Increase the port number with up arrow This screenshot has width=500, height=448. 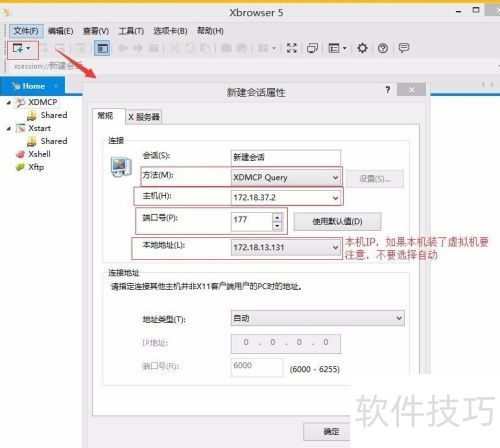pos(277,218)
